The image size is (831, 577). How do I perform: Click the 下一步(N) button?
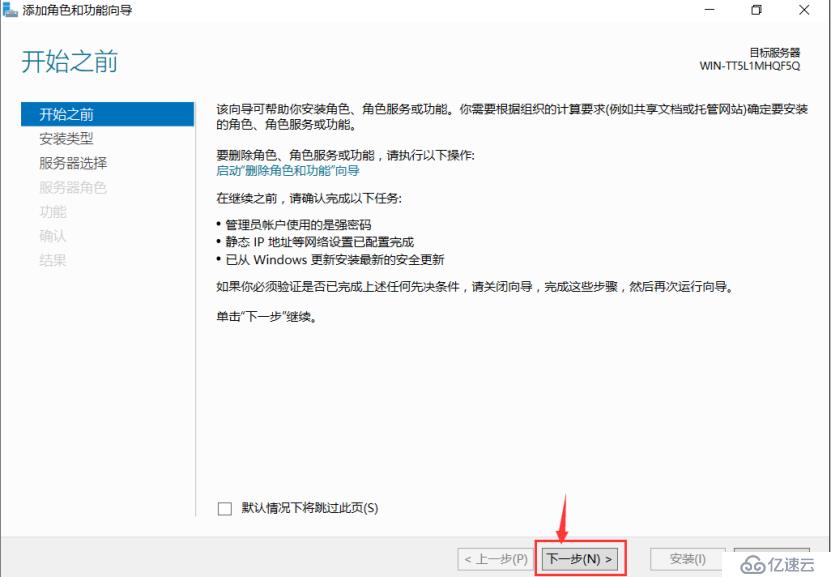coord(580,559)
